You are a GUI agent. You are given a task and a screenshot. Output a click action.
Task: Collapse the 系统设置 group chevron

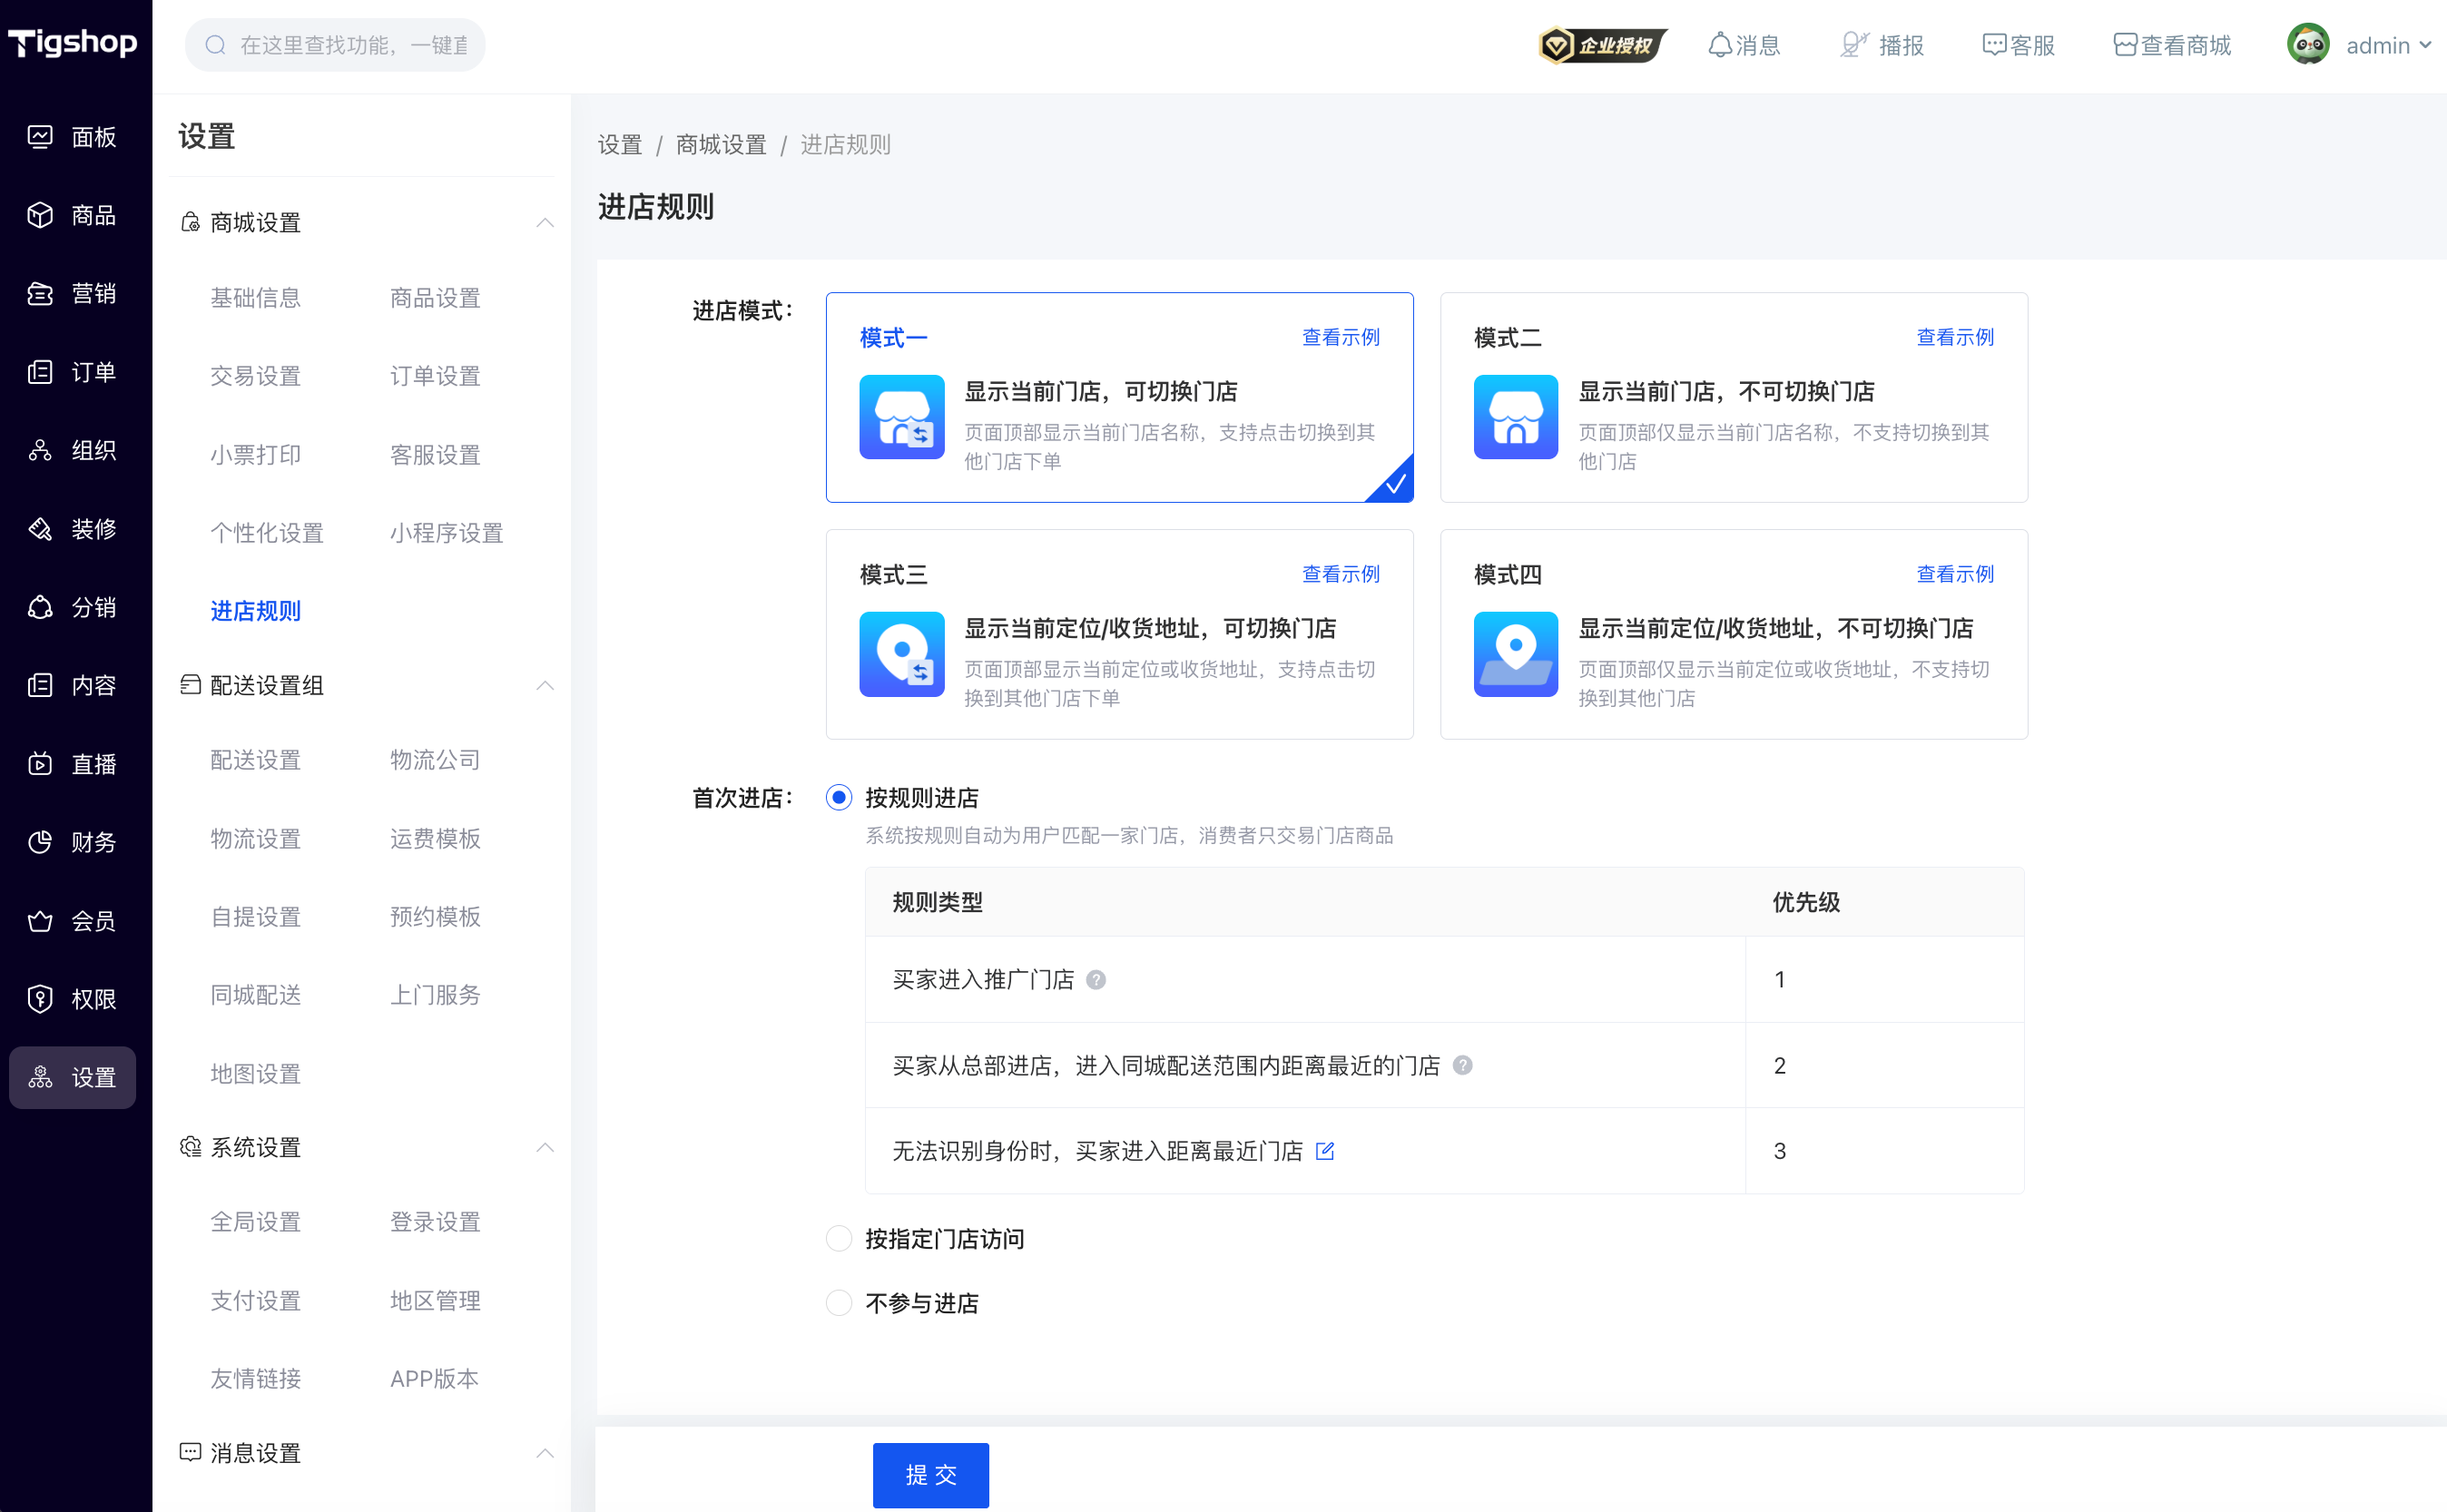point(545,1147)
